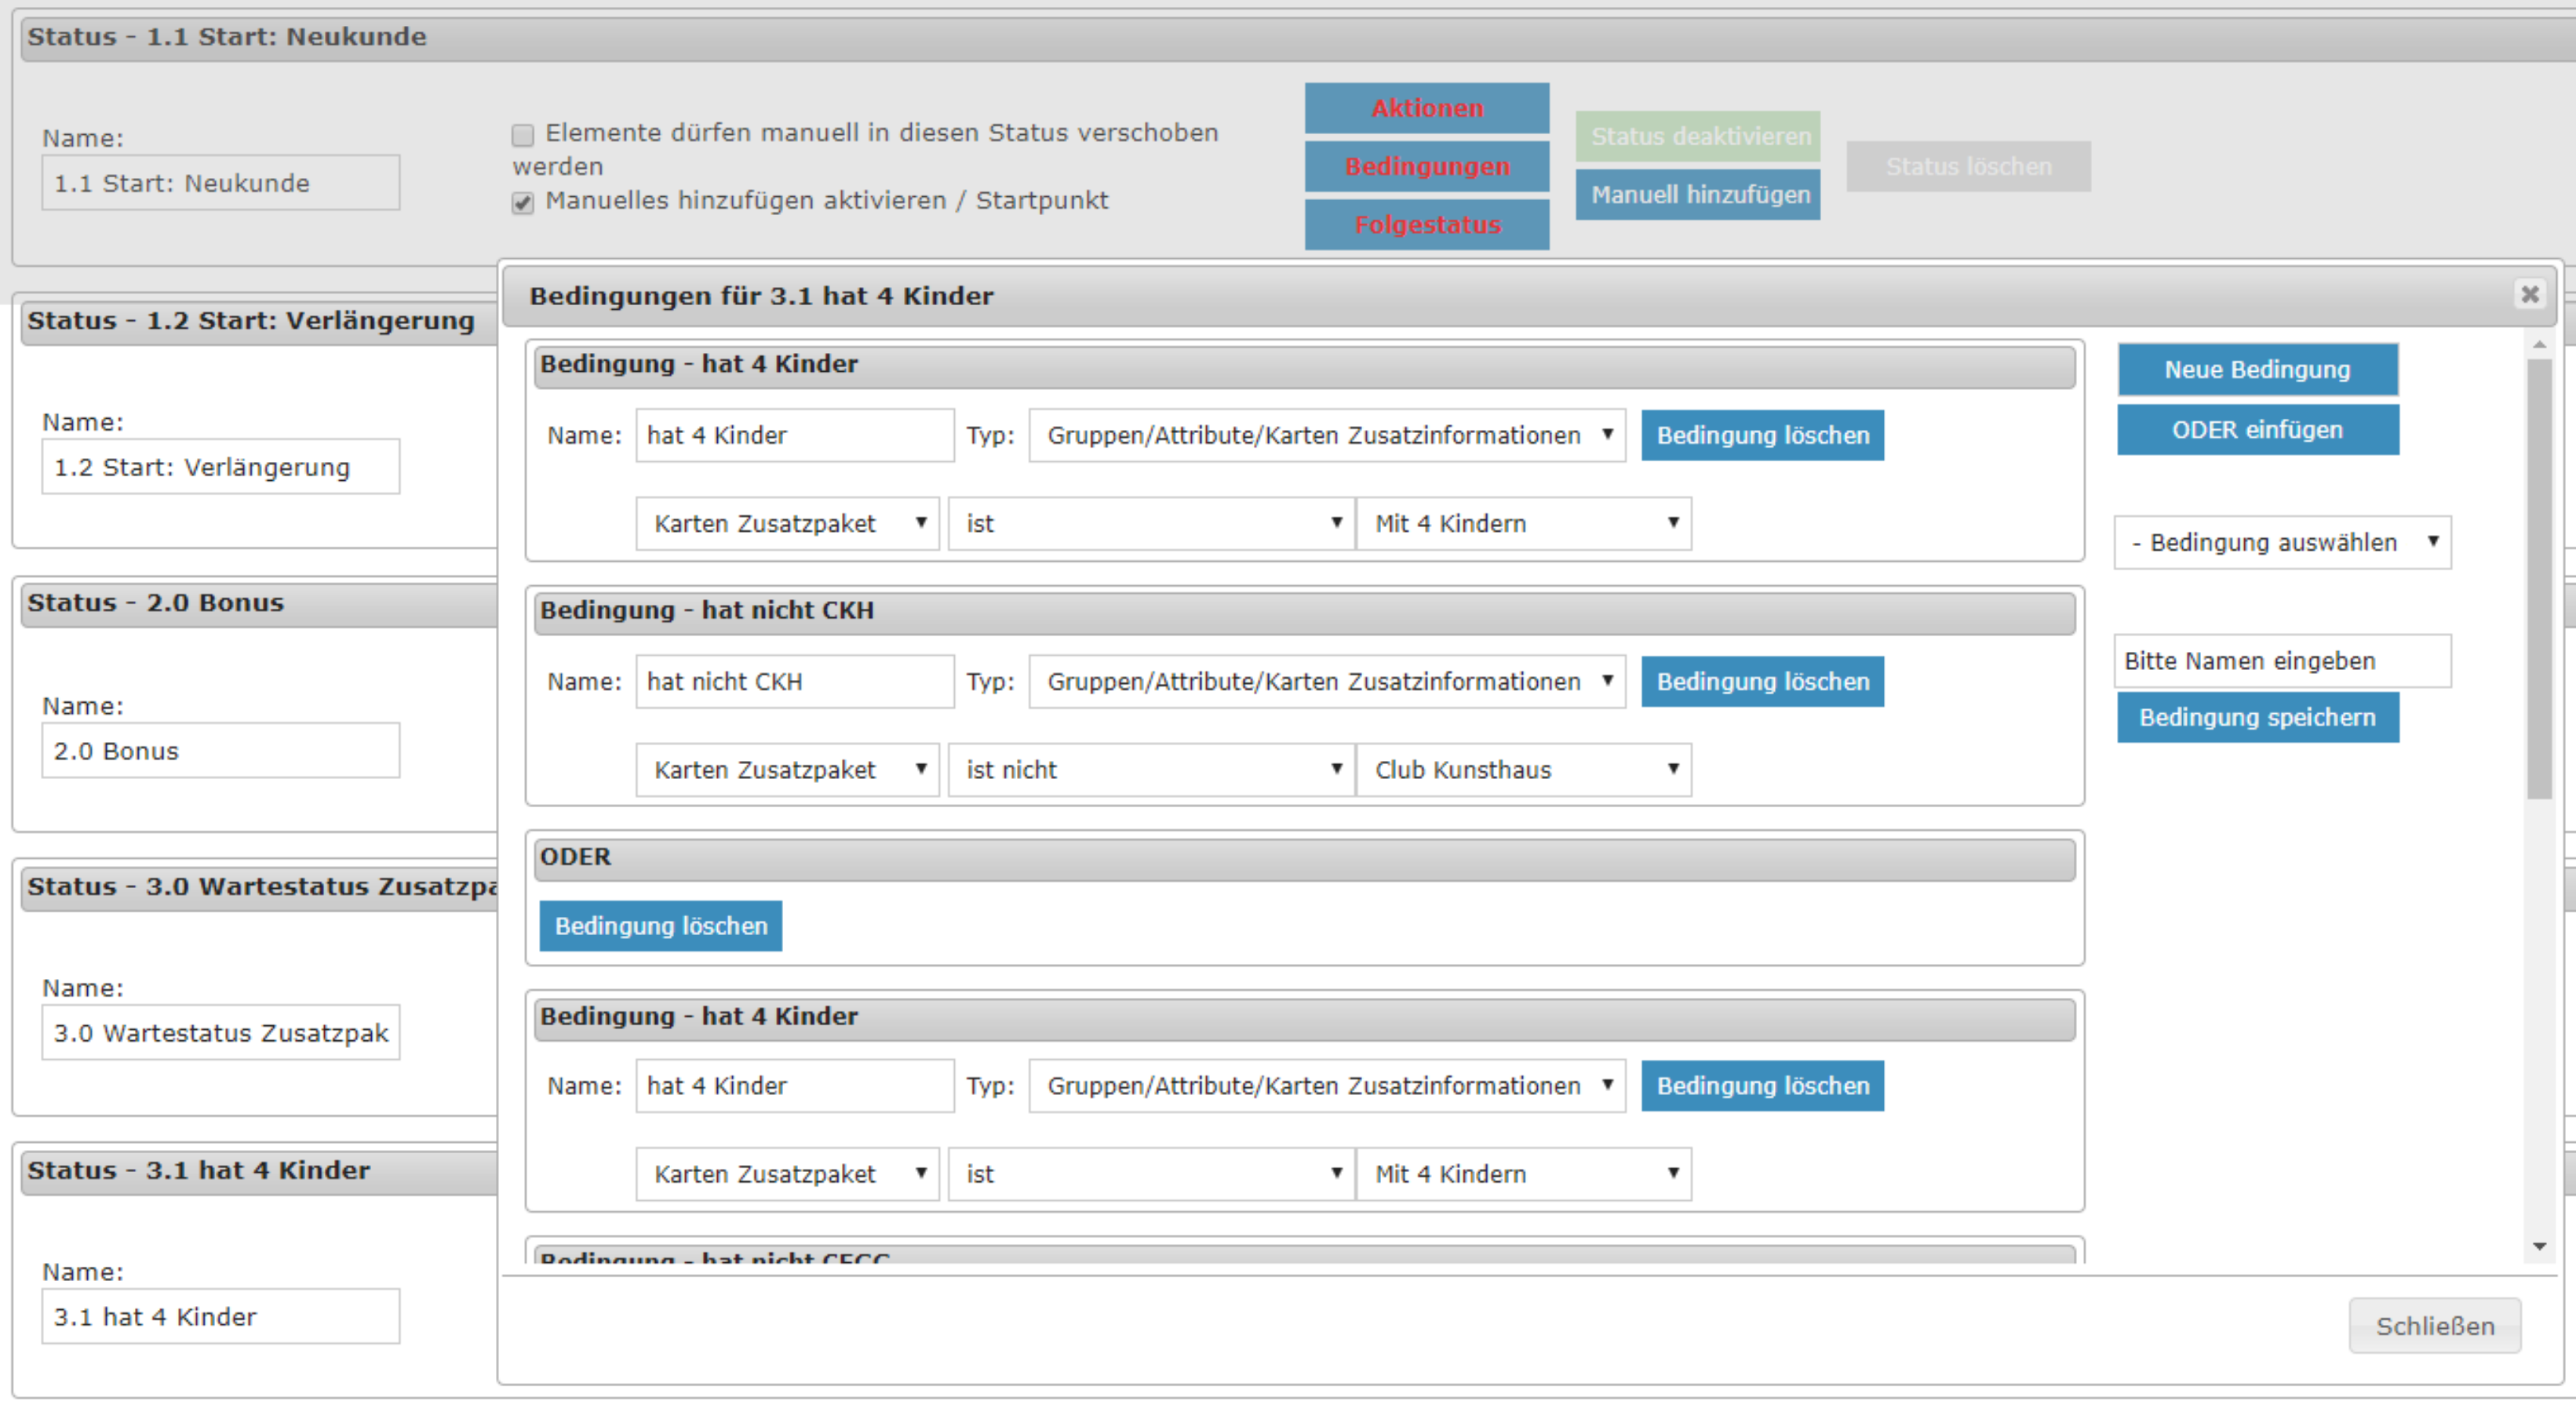
Task: Click Status deaktivieren button
Action: [1698, 136]
